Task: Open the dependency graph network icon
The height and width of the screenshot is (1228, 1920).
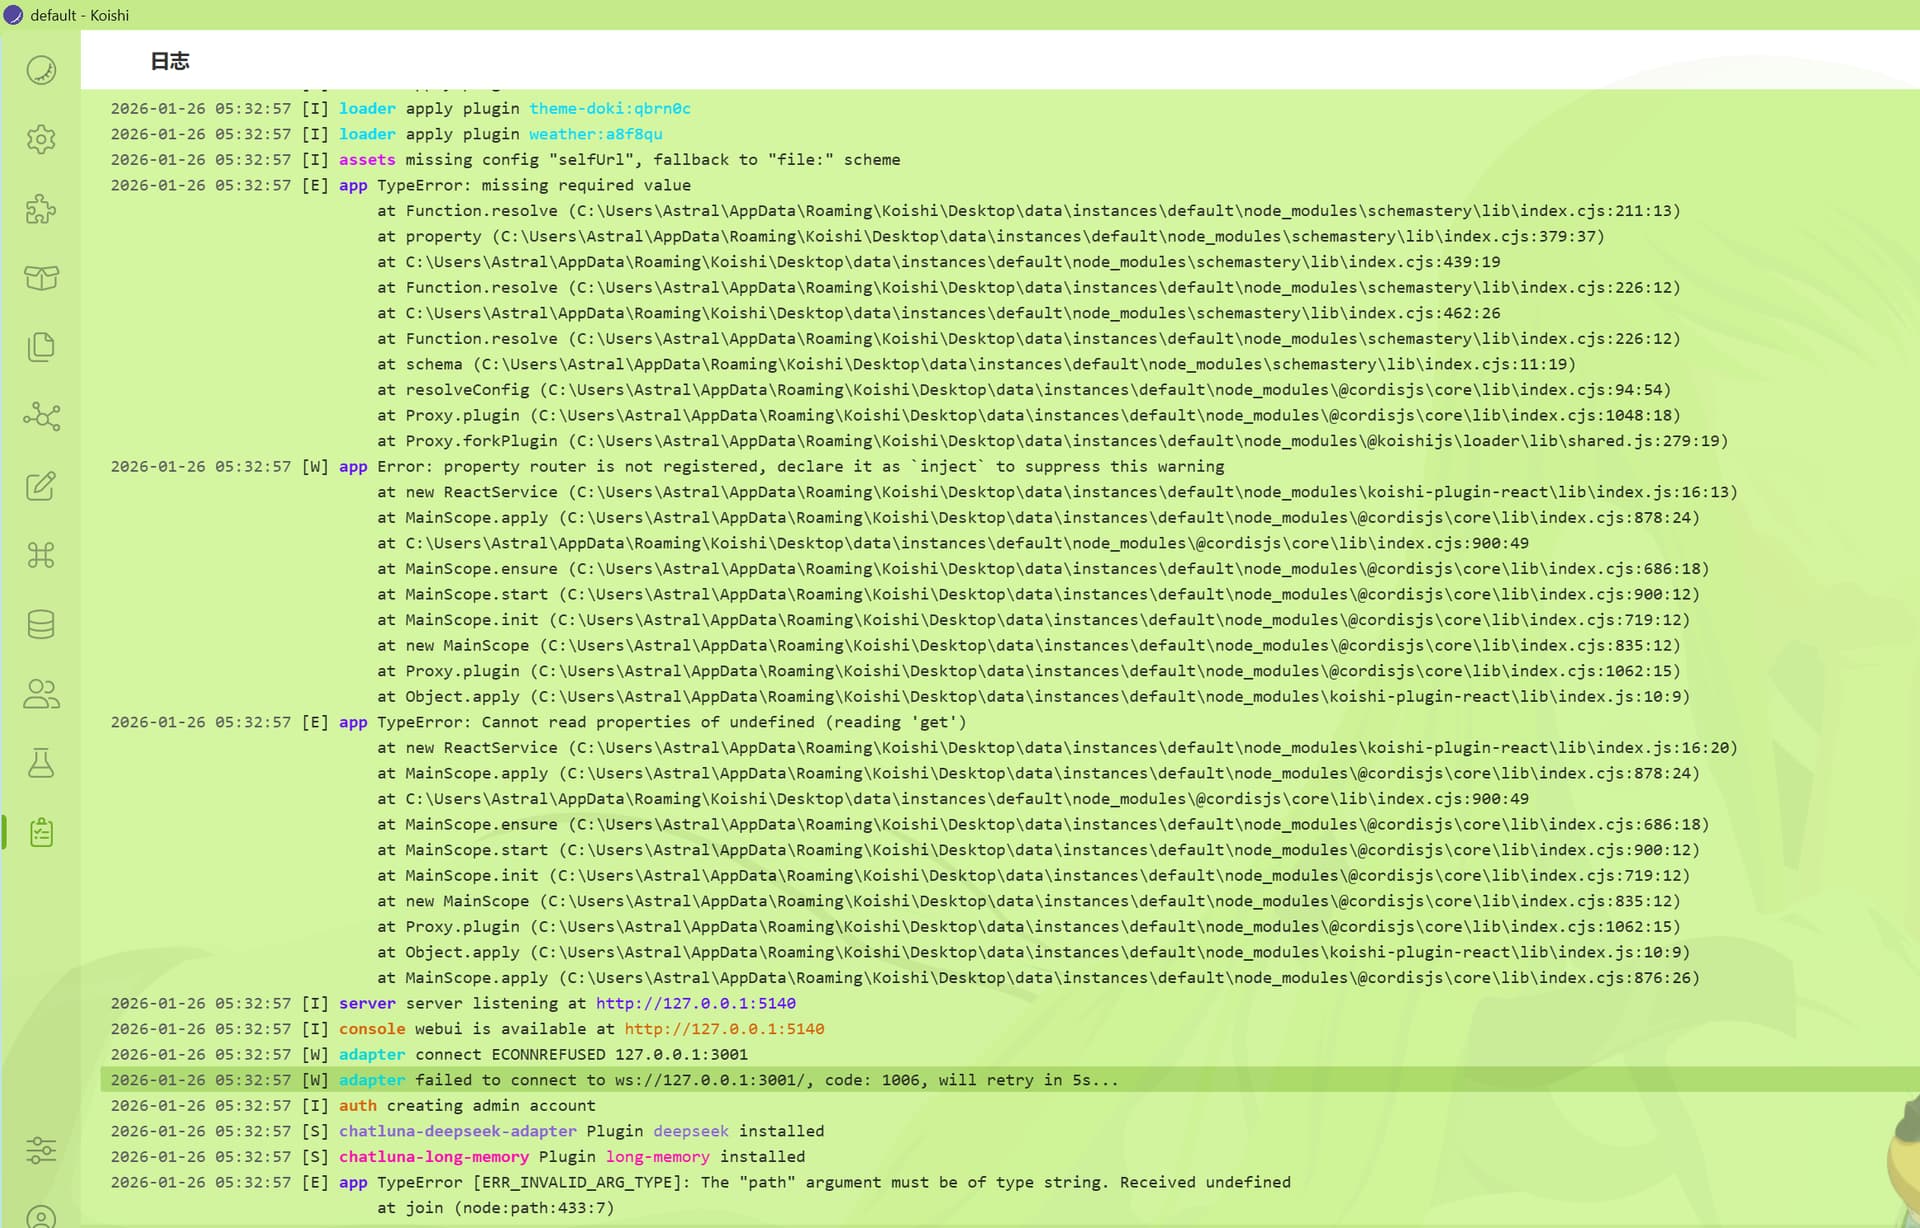Action: pos(41,416)
